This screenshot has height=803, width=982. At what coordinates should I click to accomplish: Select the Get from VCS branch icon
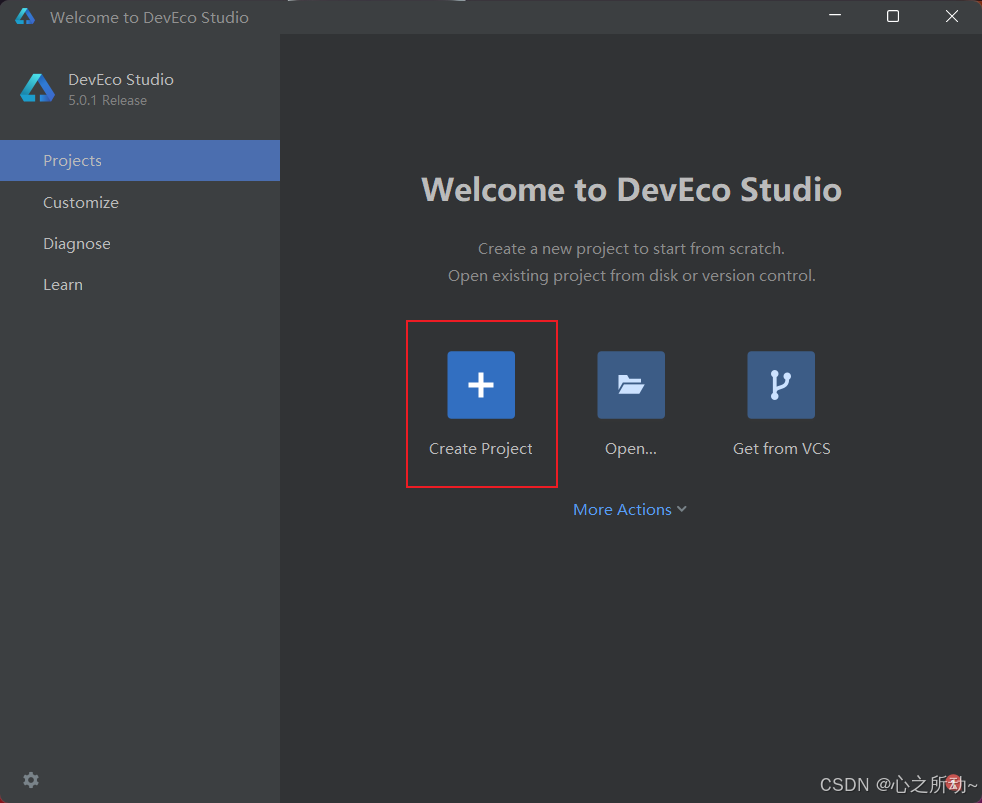(x=781, y=384)
